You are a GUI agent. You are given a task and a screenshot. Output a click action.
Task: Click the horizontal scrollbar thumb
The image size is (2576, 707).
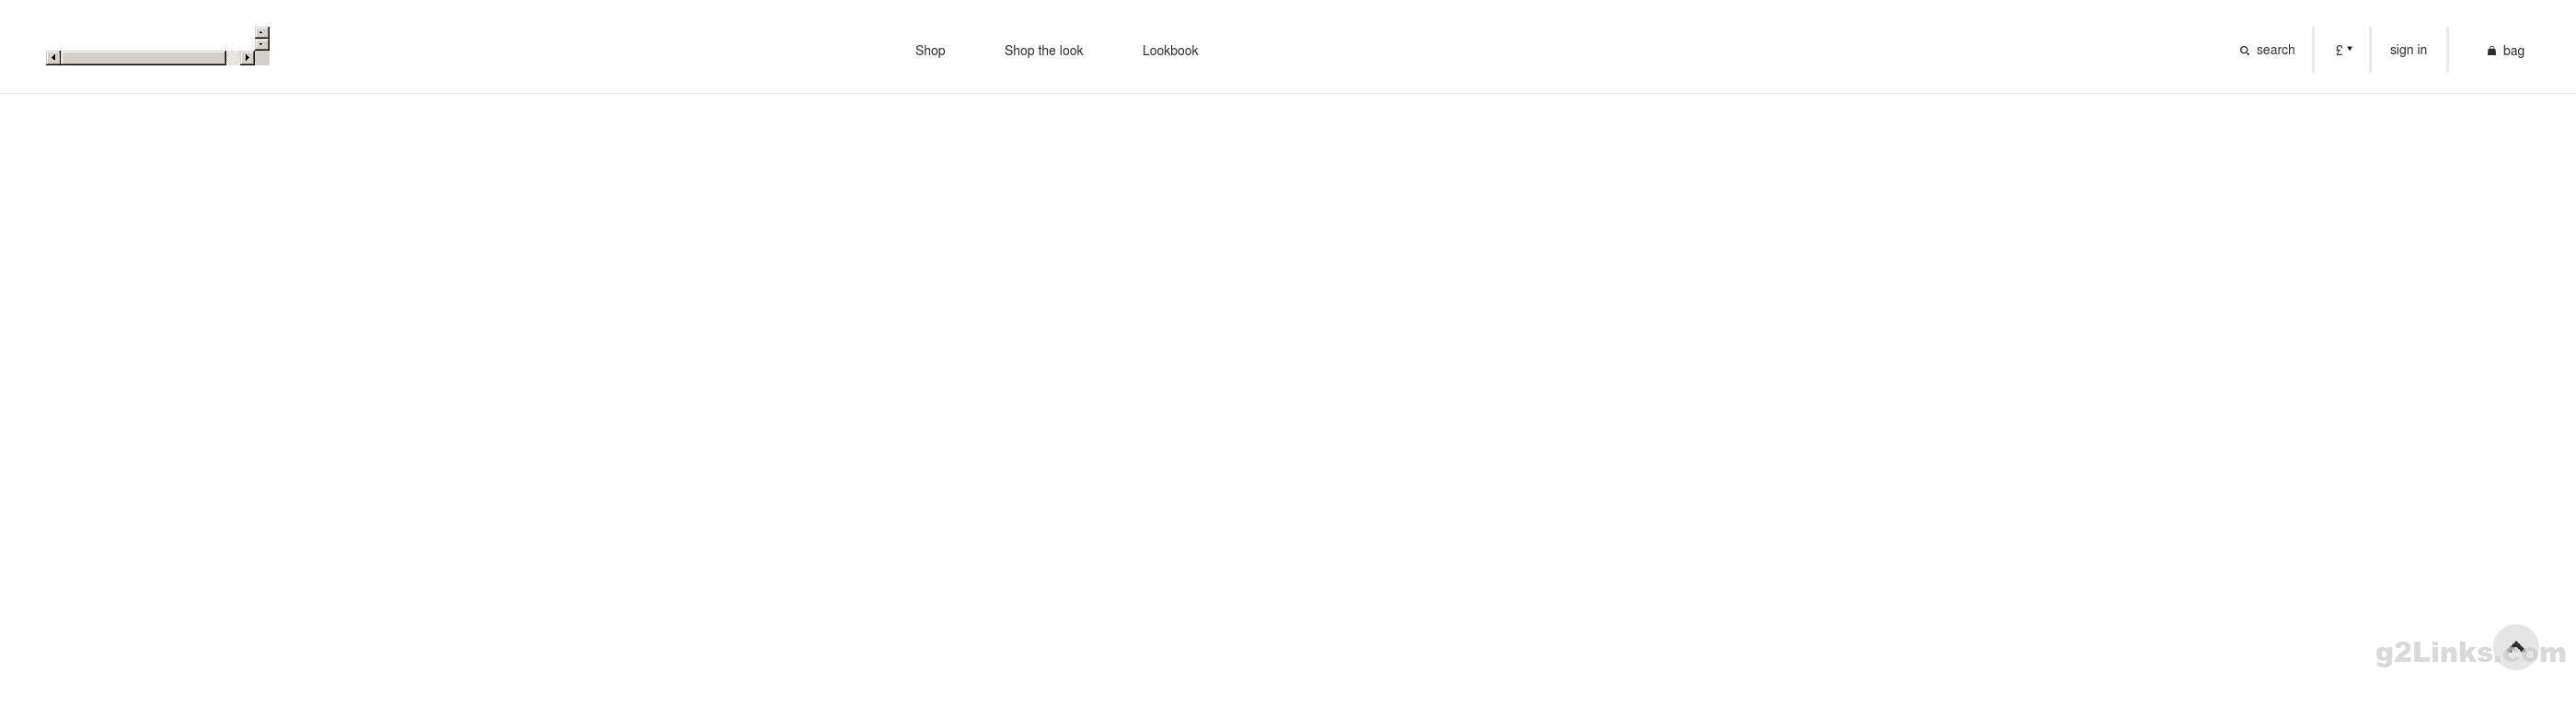(x=144, y=58)
